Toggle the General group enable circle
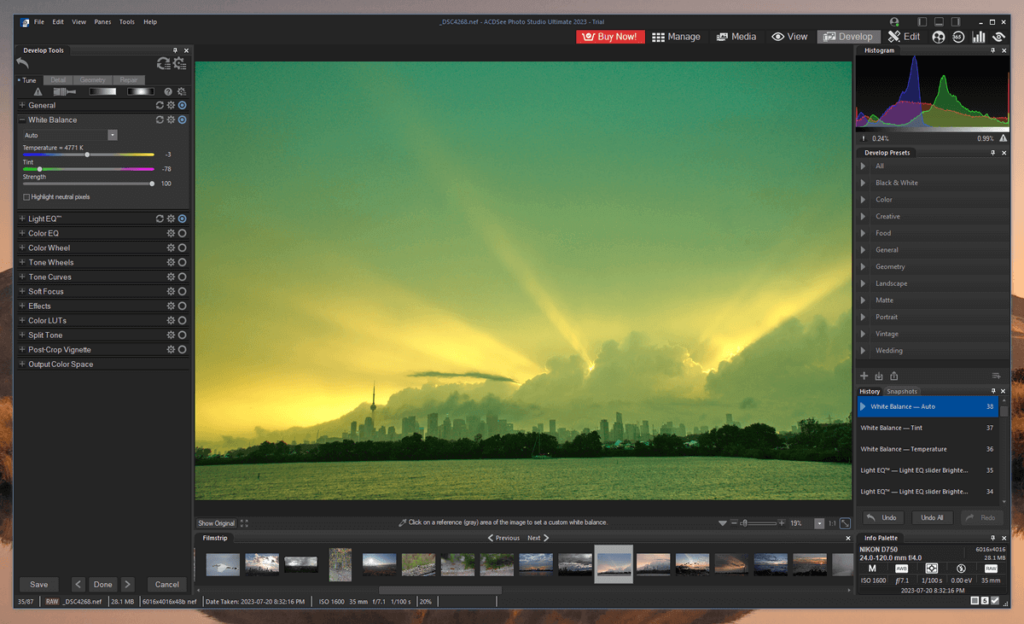Viewport: 1024px width, 624px height. [182, 105]
